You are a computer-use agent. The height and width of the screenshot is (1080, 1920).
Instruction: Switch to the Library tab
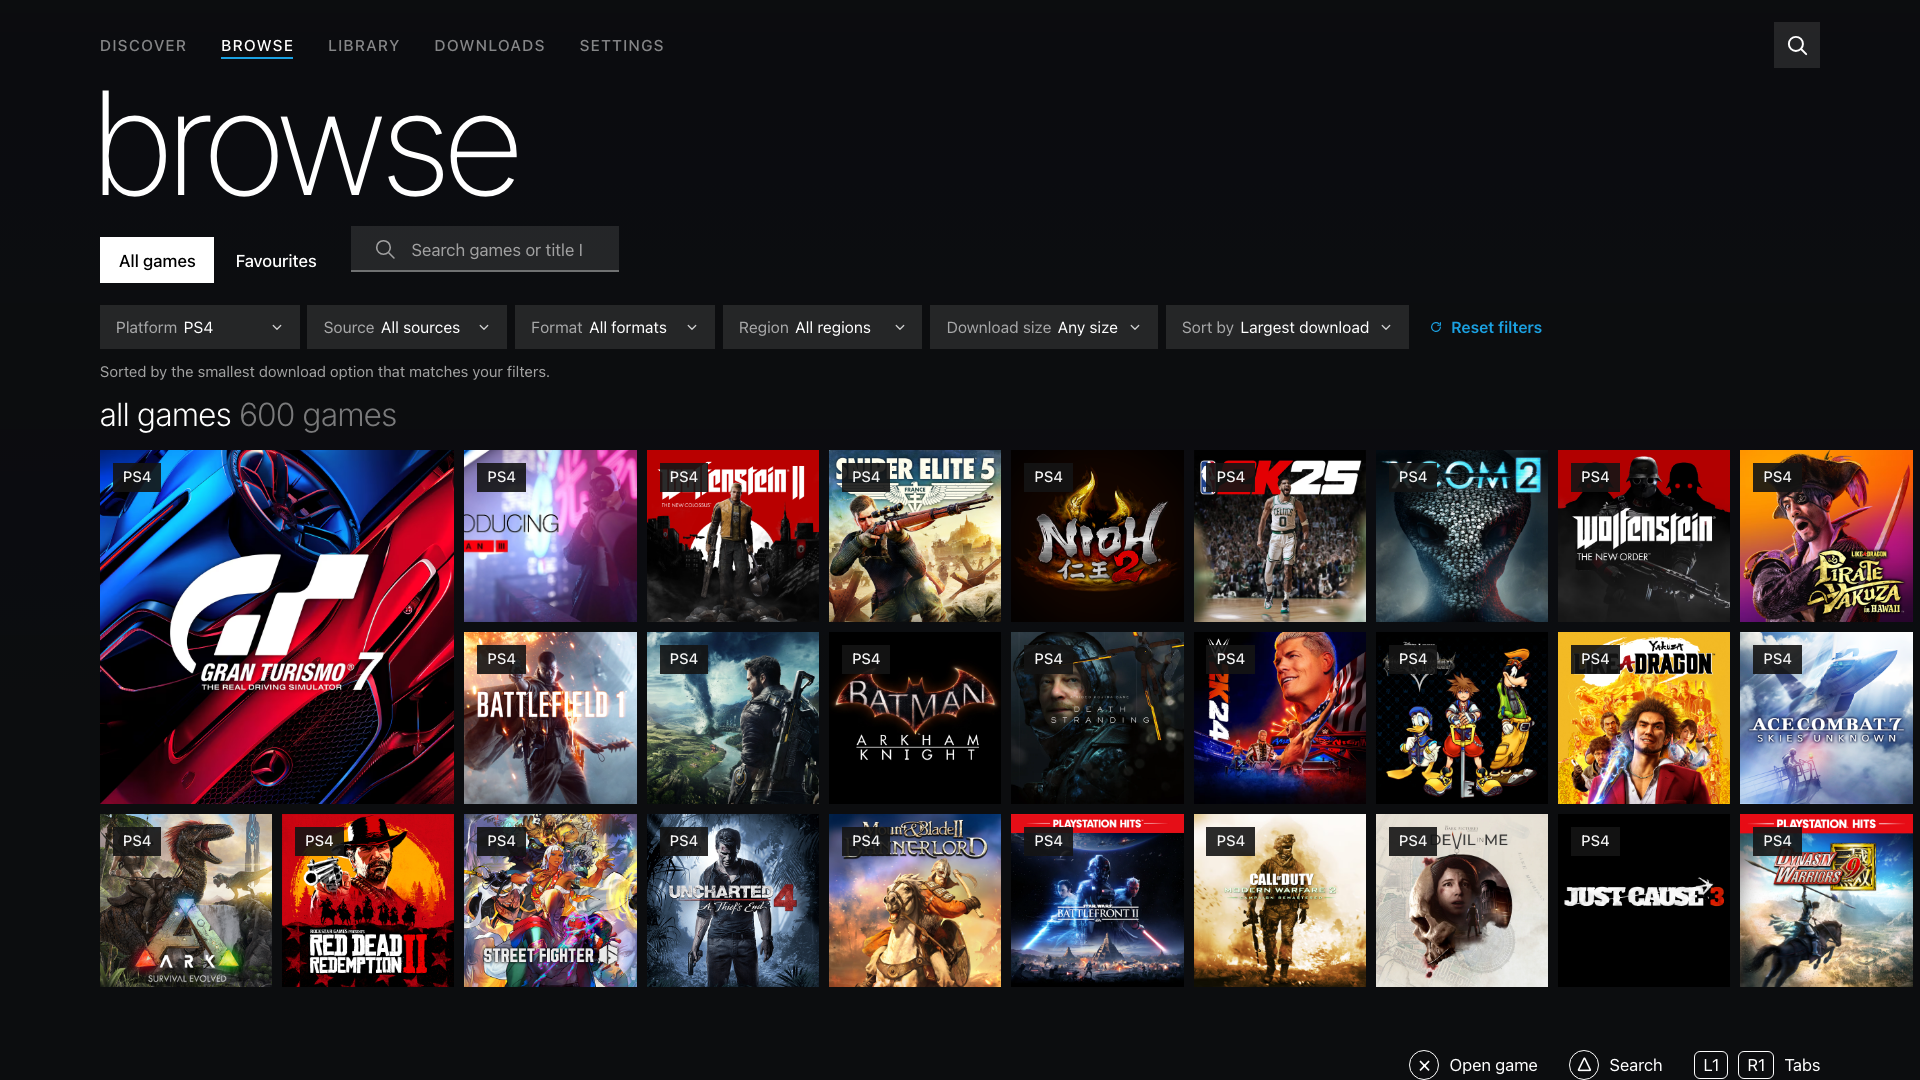[364, 46]
